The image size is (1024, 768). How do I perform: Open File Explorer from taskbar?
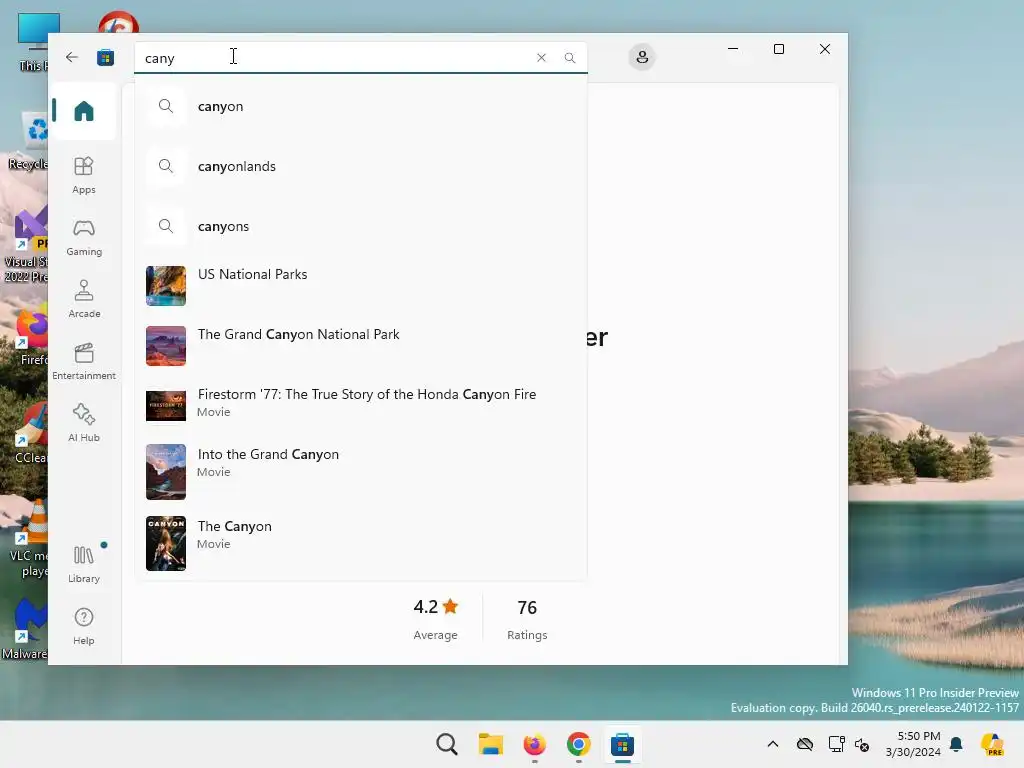tap(490, 744)
